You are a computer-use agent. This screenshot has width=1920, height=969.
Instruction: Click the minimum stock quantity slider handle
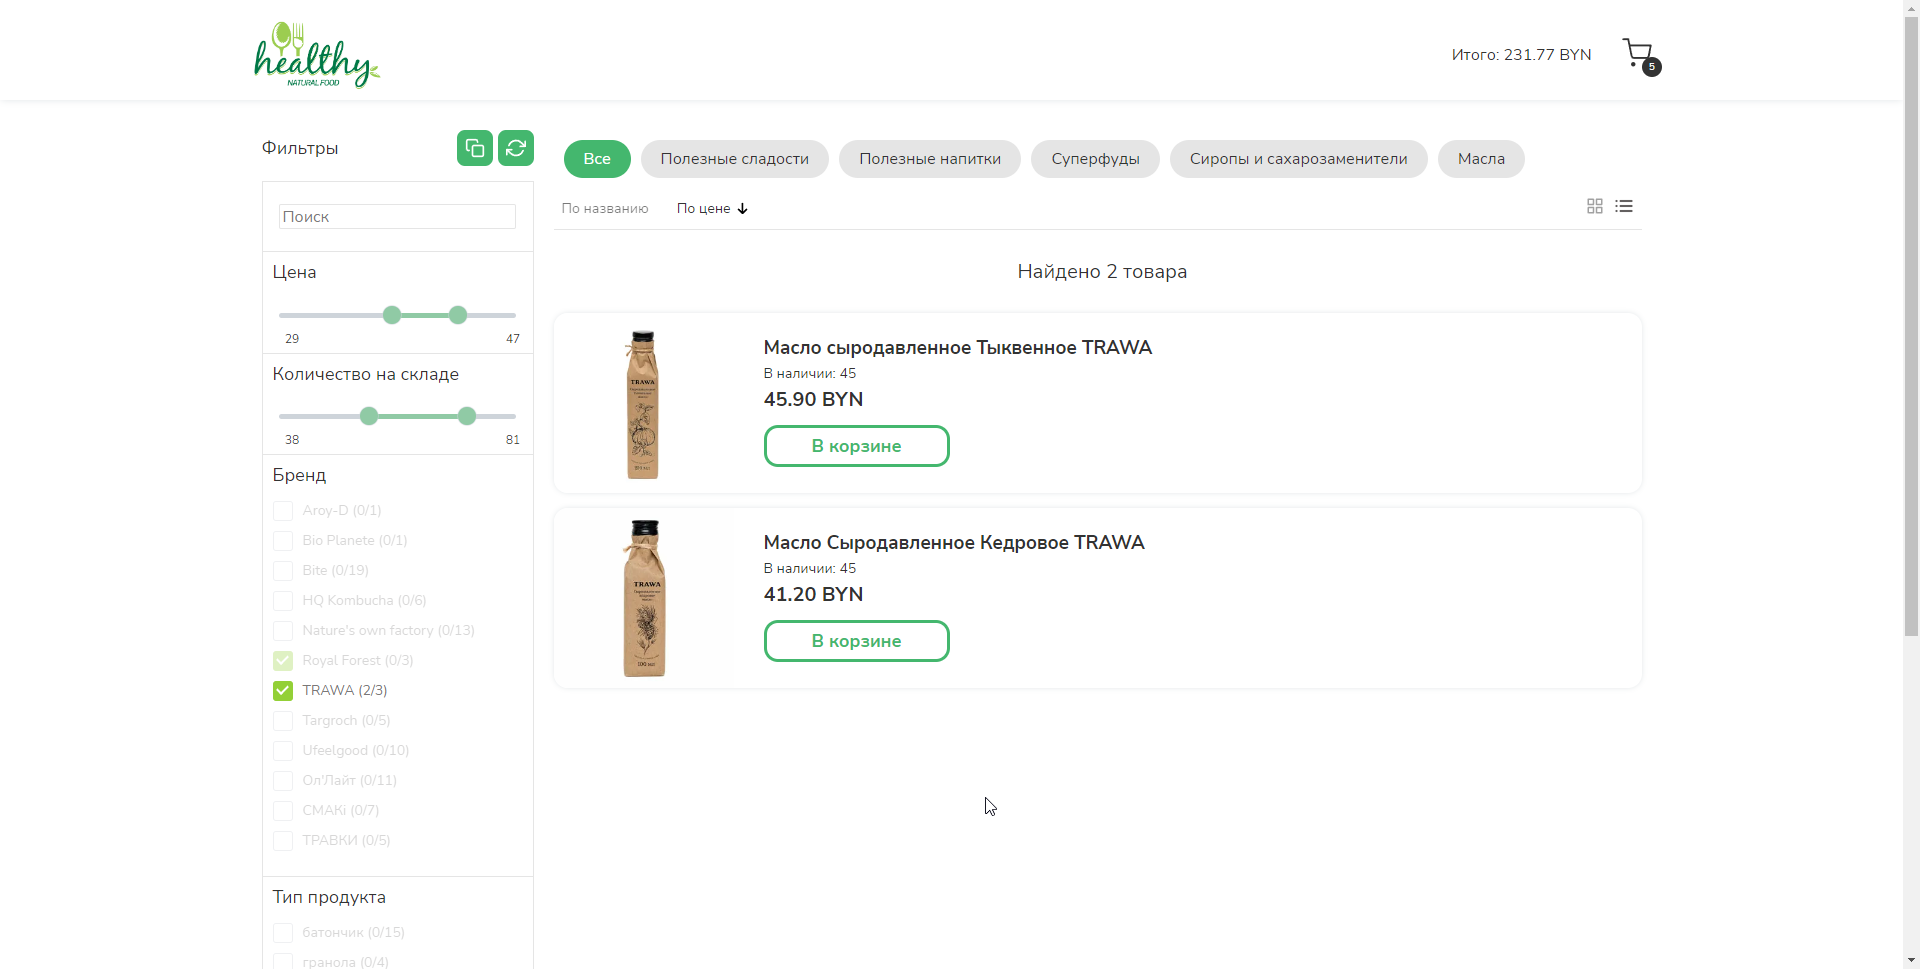pos(369,416)
